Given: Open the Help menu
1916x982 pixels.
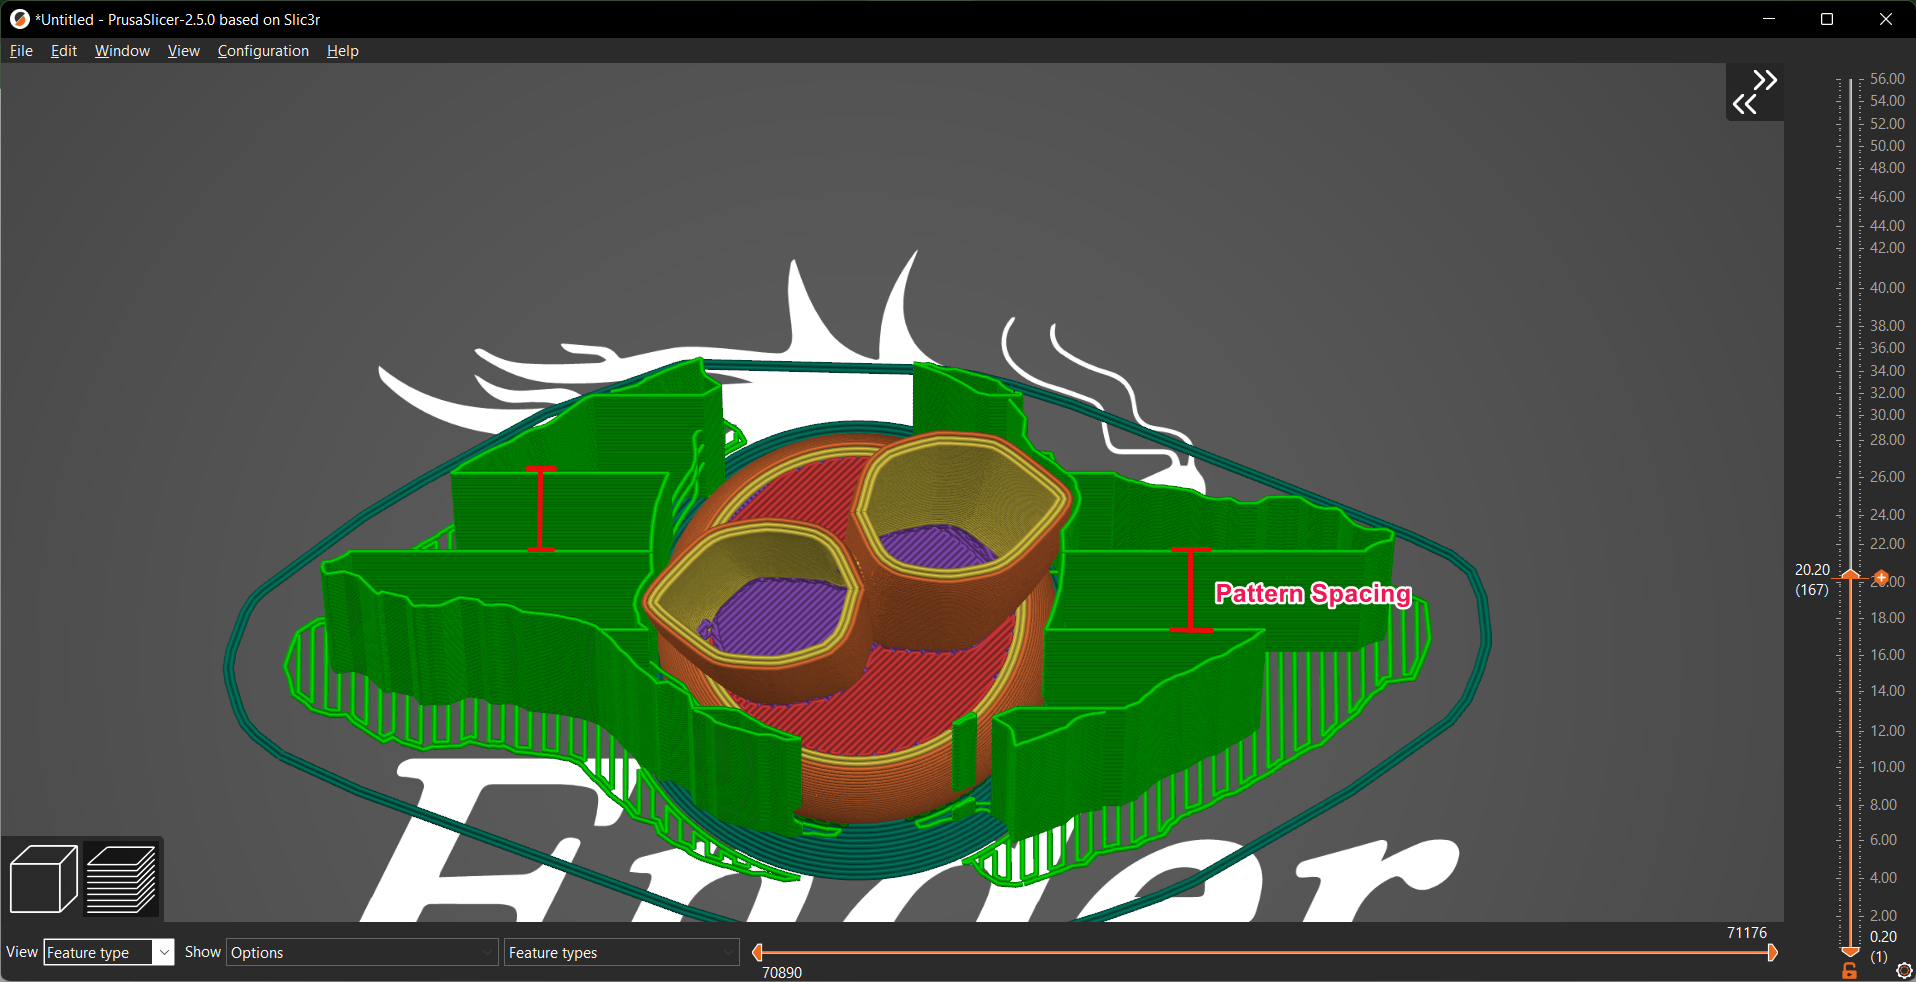Looking at the screenshot, I should point(342,51).
